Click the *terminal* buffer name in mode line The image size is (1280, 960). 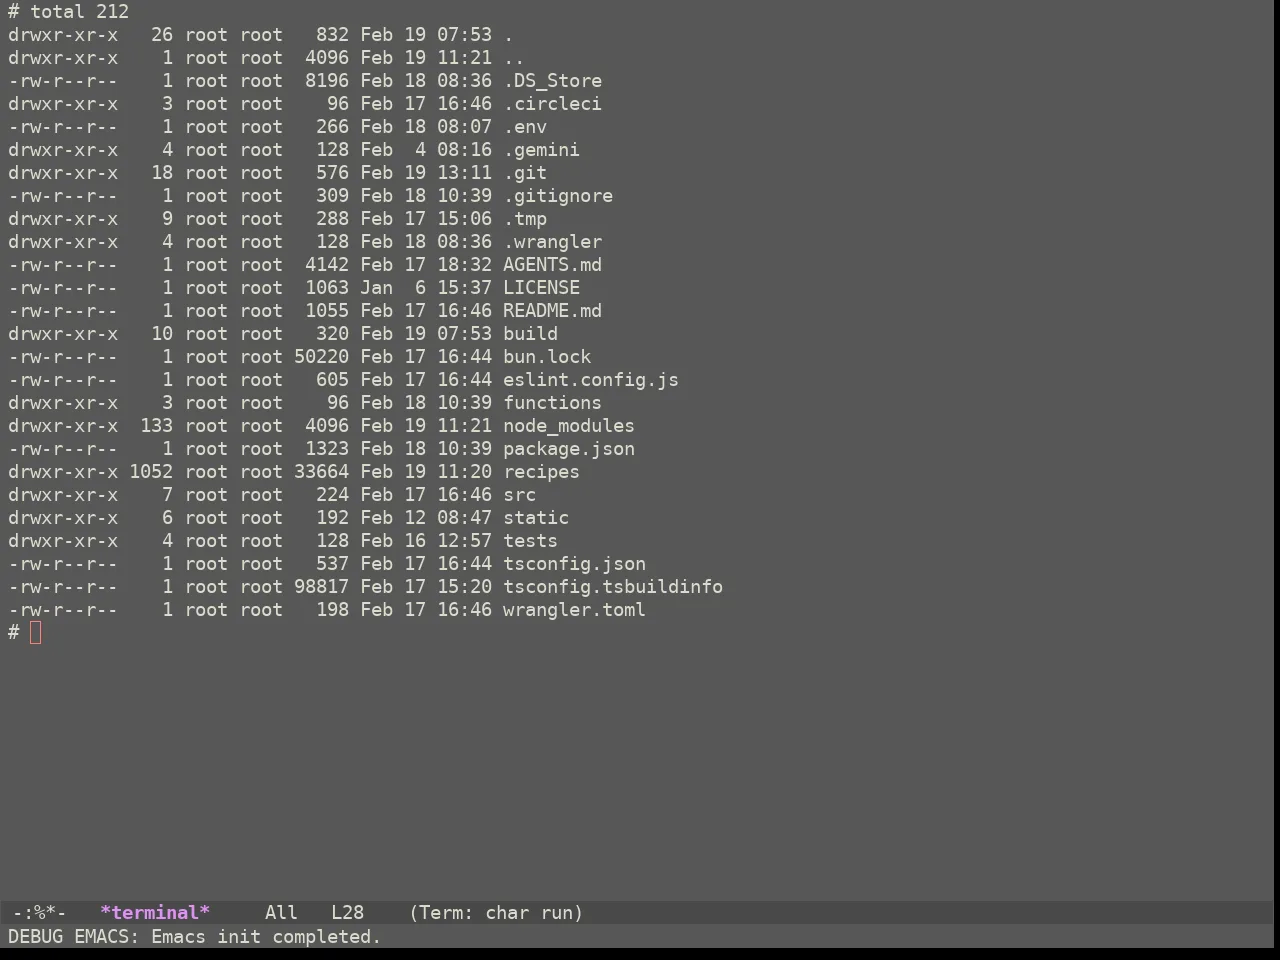(155, 913)
